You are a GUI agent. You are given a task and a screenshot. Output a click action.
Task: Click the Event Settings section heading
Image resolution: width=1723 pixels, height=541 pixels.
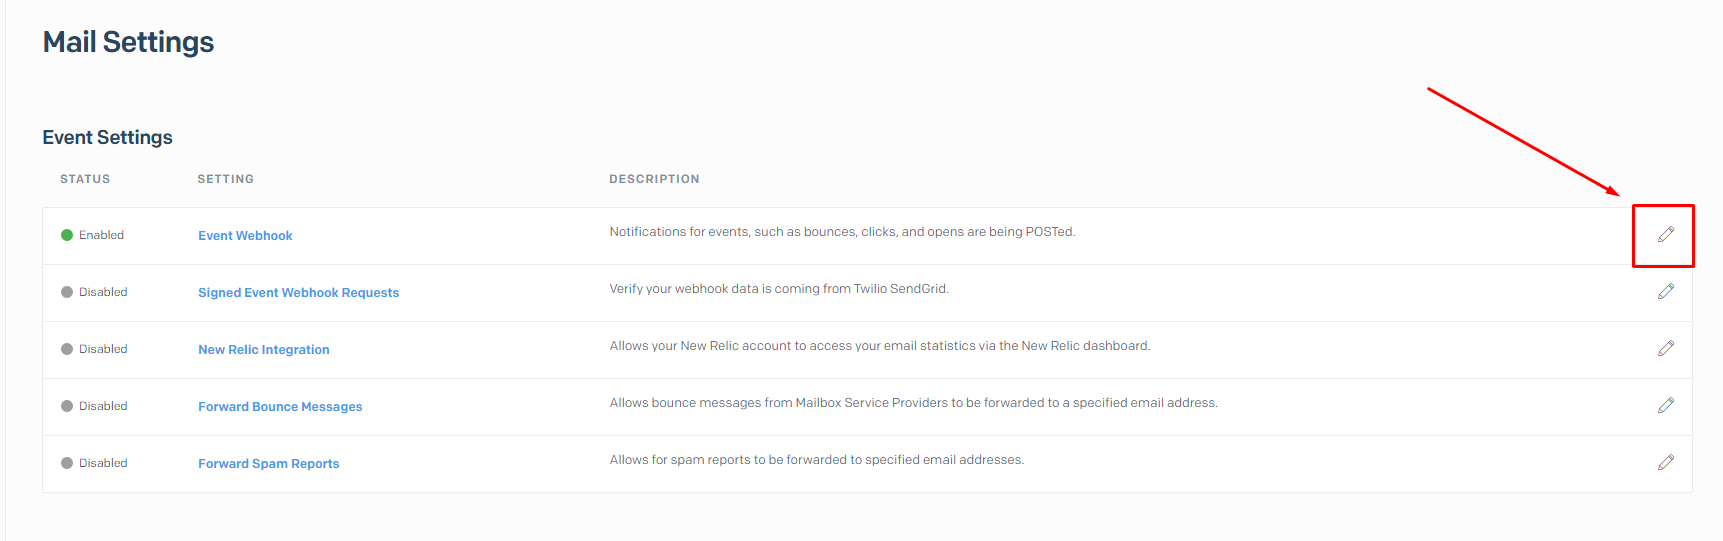coord(107,137)
